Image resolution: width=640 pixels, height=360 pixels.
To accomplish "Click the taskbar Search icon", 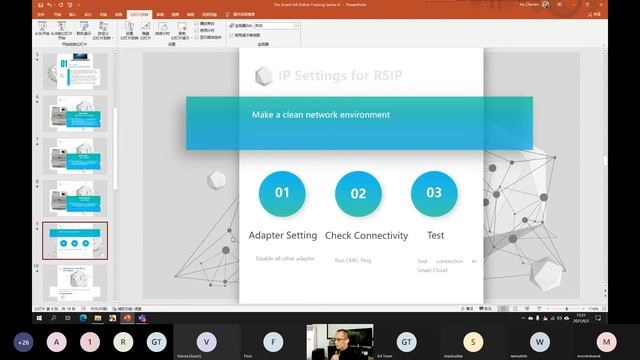I will 53,318.
